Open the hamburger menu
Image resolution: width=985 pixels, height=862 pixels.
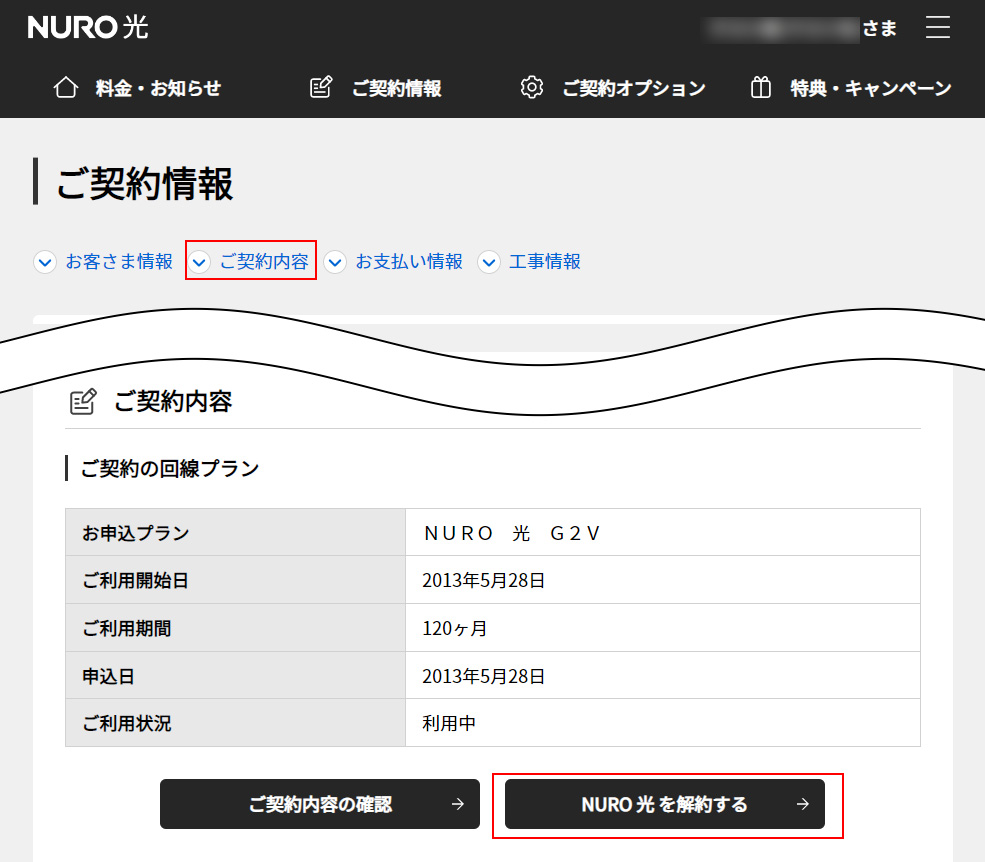click(937, 28)
